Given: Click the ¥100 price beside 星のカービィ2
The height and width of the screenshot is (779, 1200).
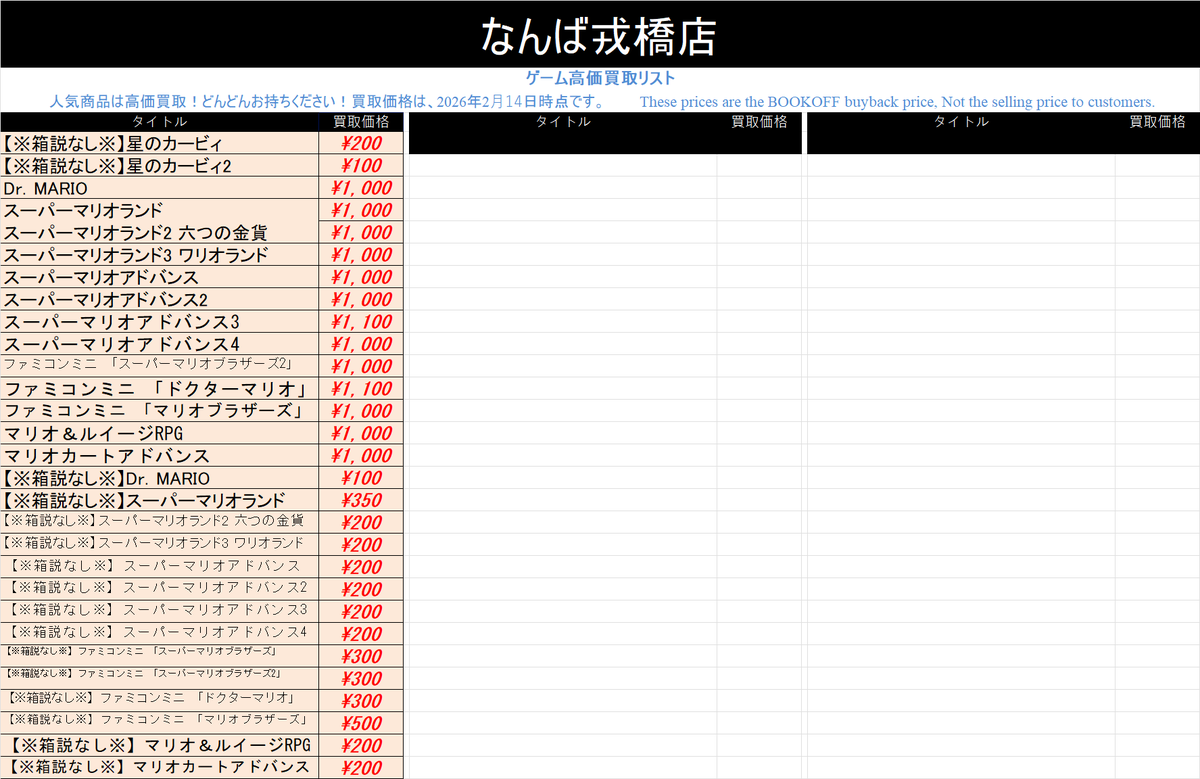Looking at the screenshot, I should pos(361,166).
